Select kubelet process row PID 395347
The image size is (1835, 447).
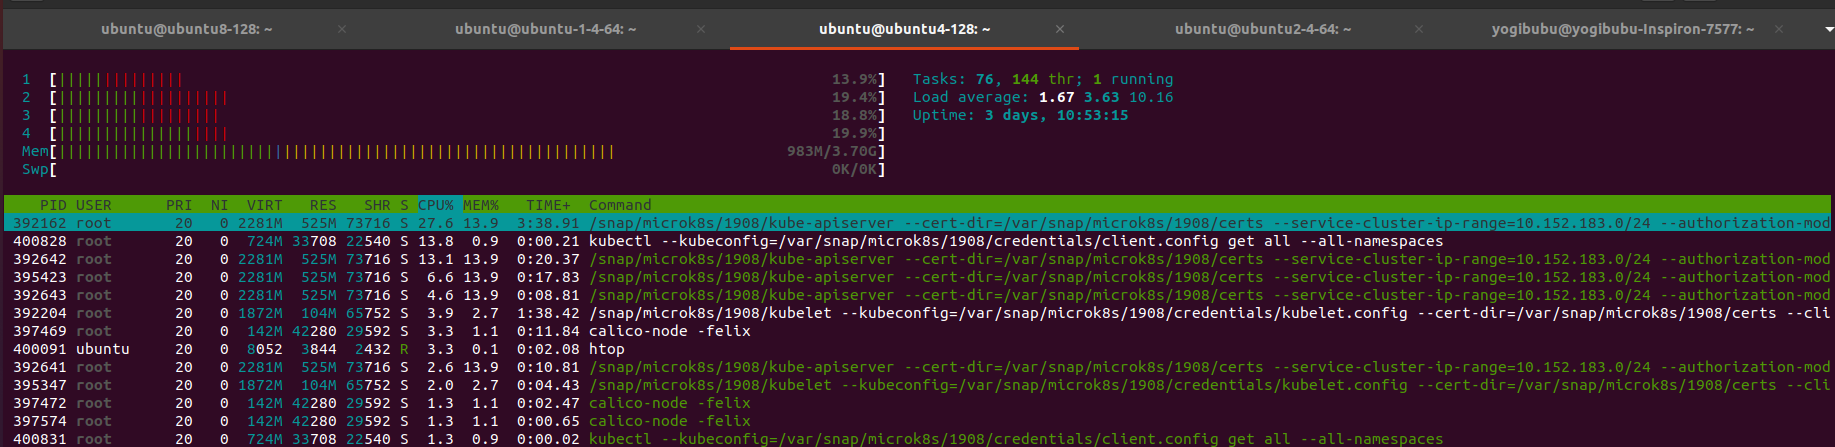(917, 385)
